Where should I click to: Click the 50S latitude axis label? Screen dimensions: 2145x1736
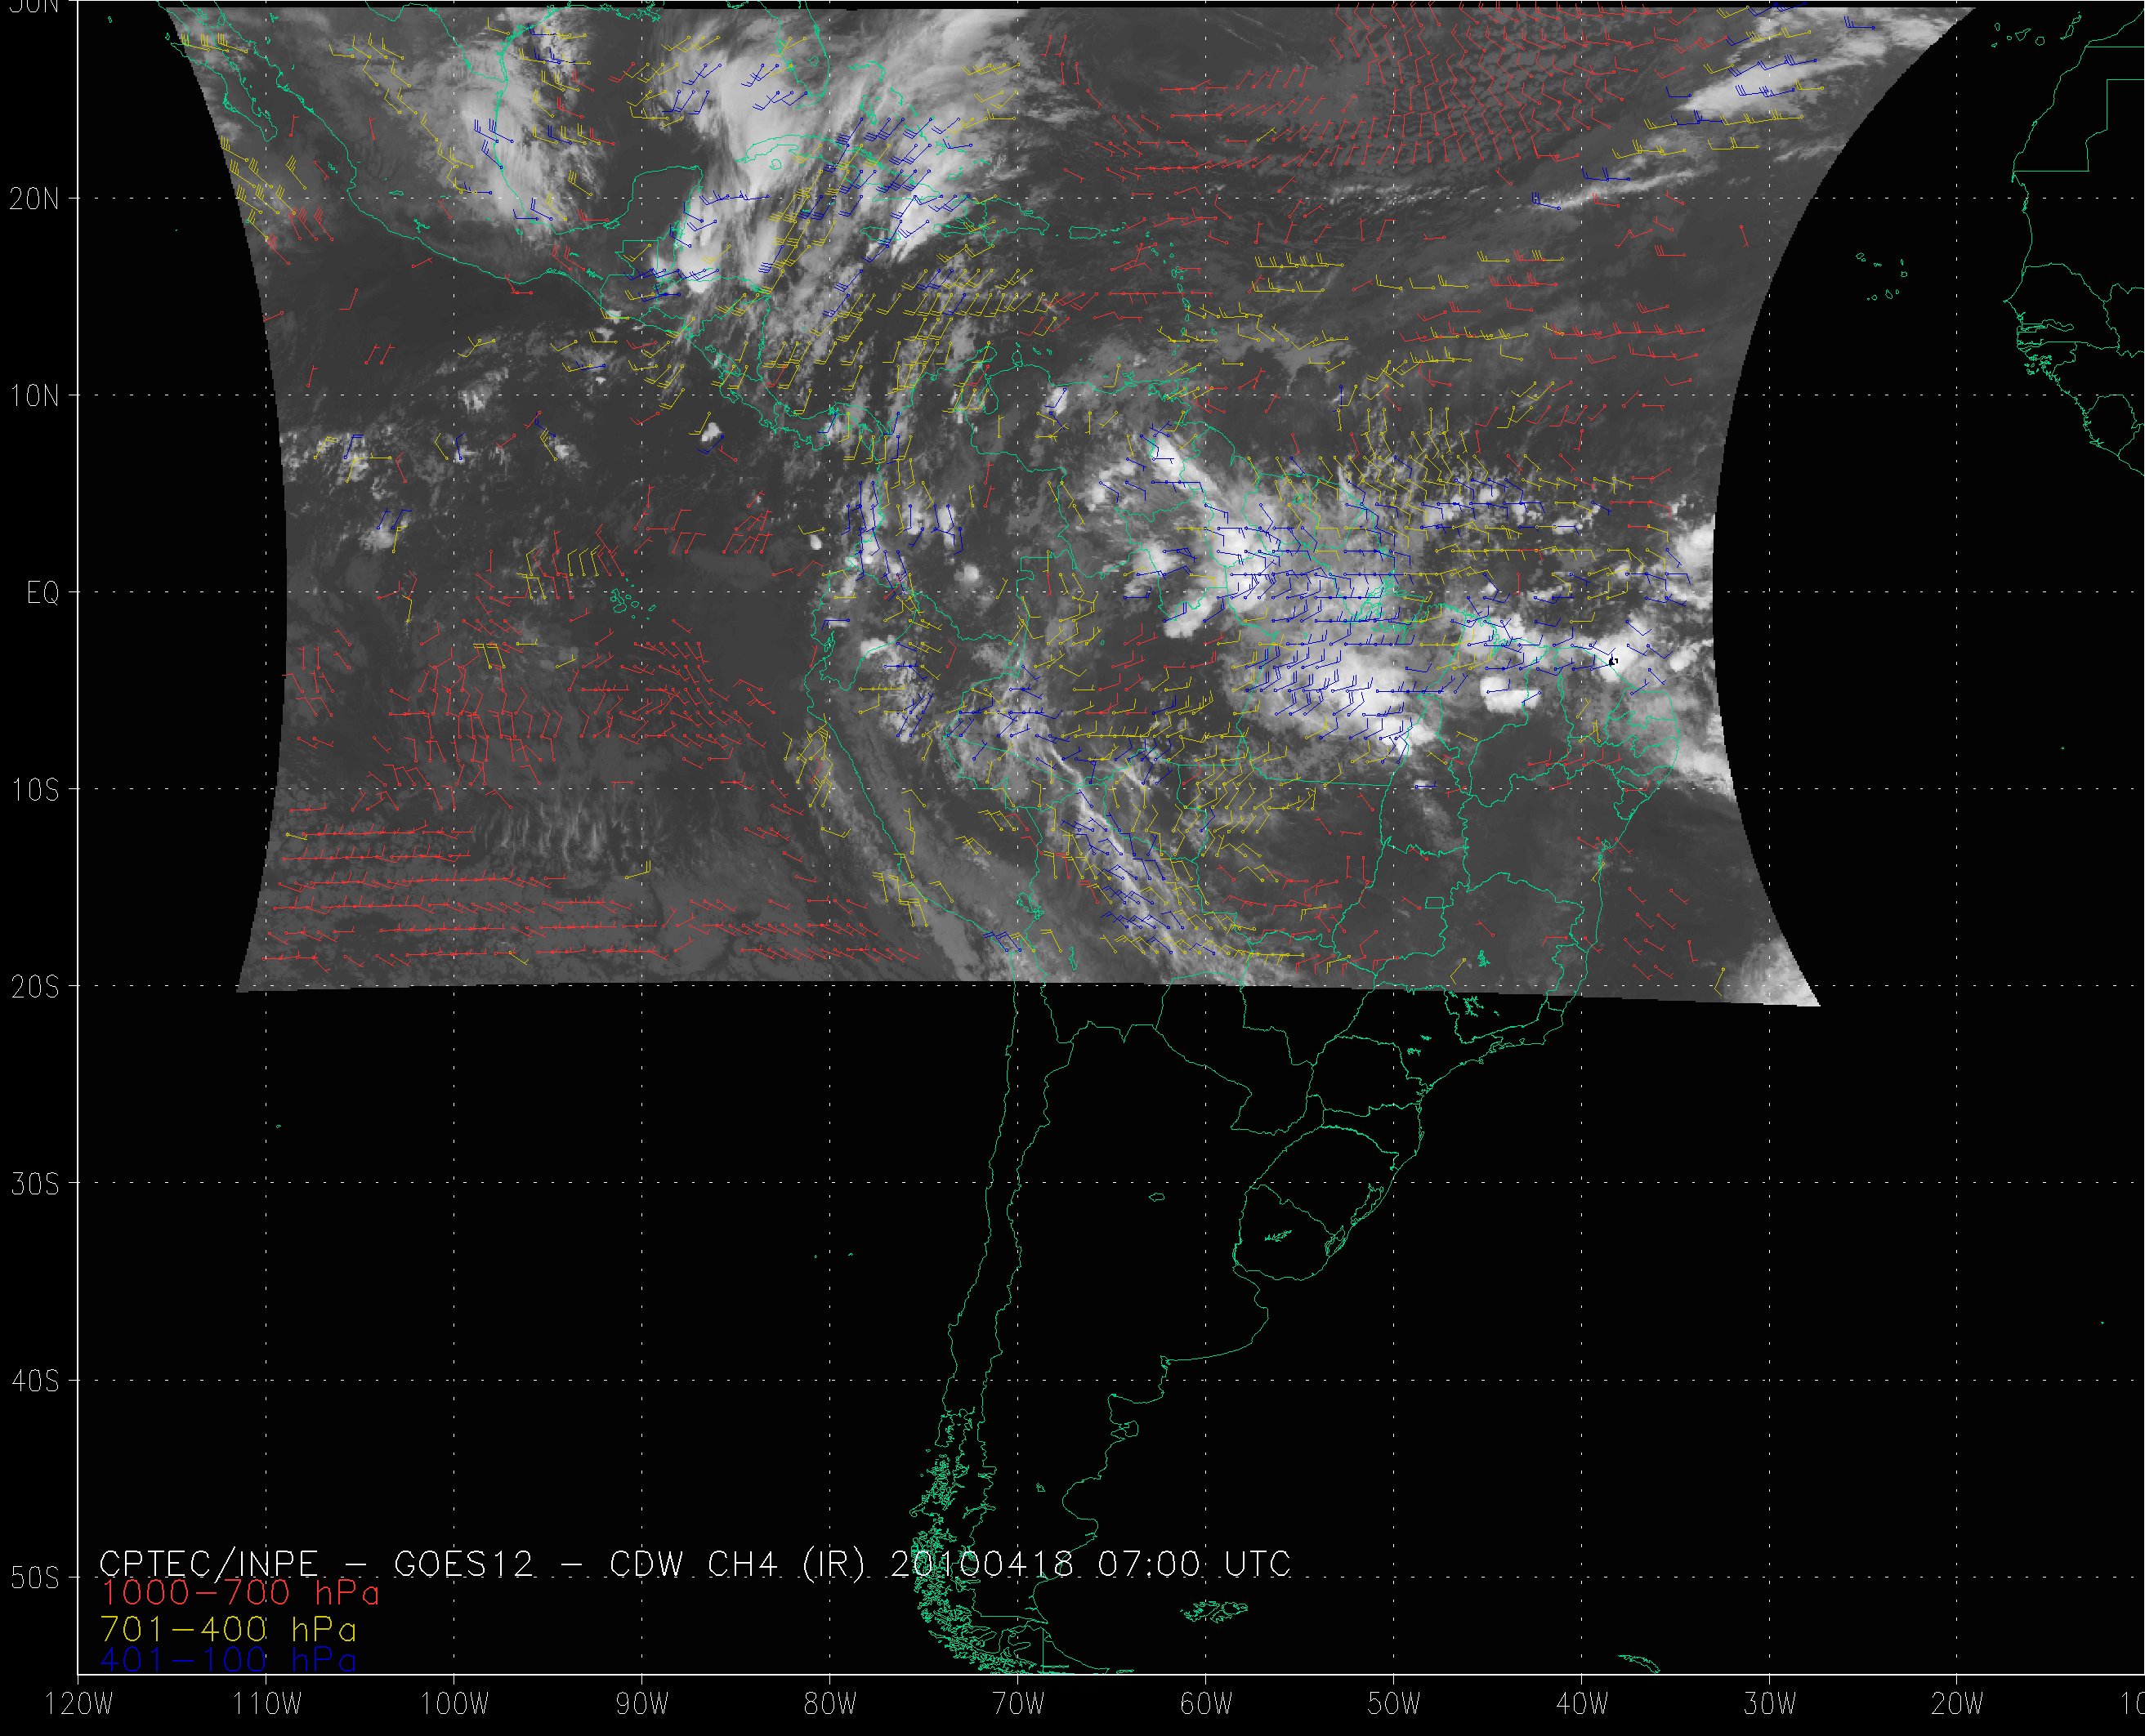pyautogui.click(x=35, y=1578)
